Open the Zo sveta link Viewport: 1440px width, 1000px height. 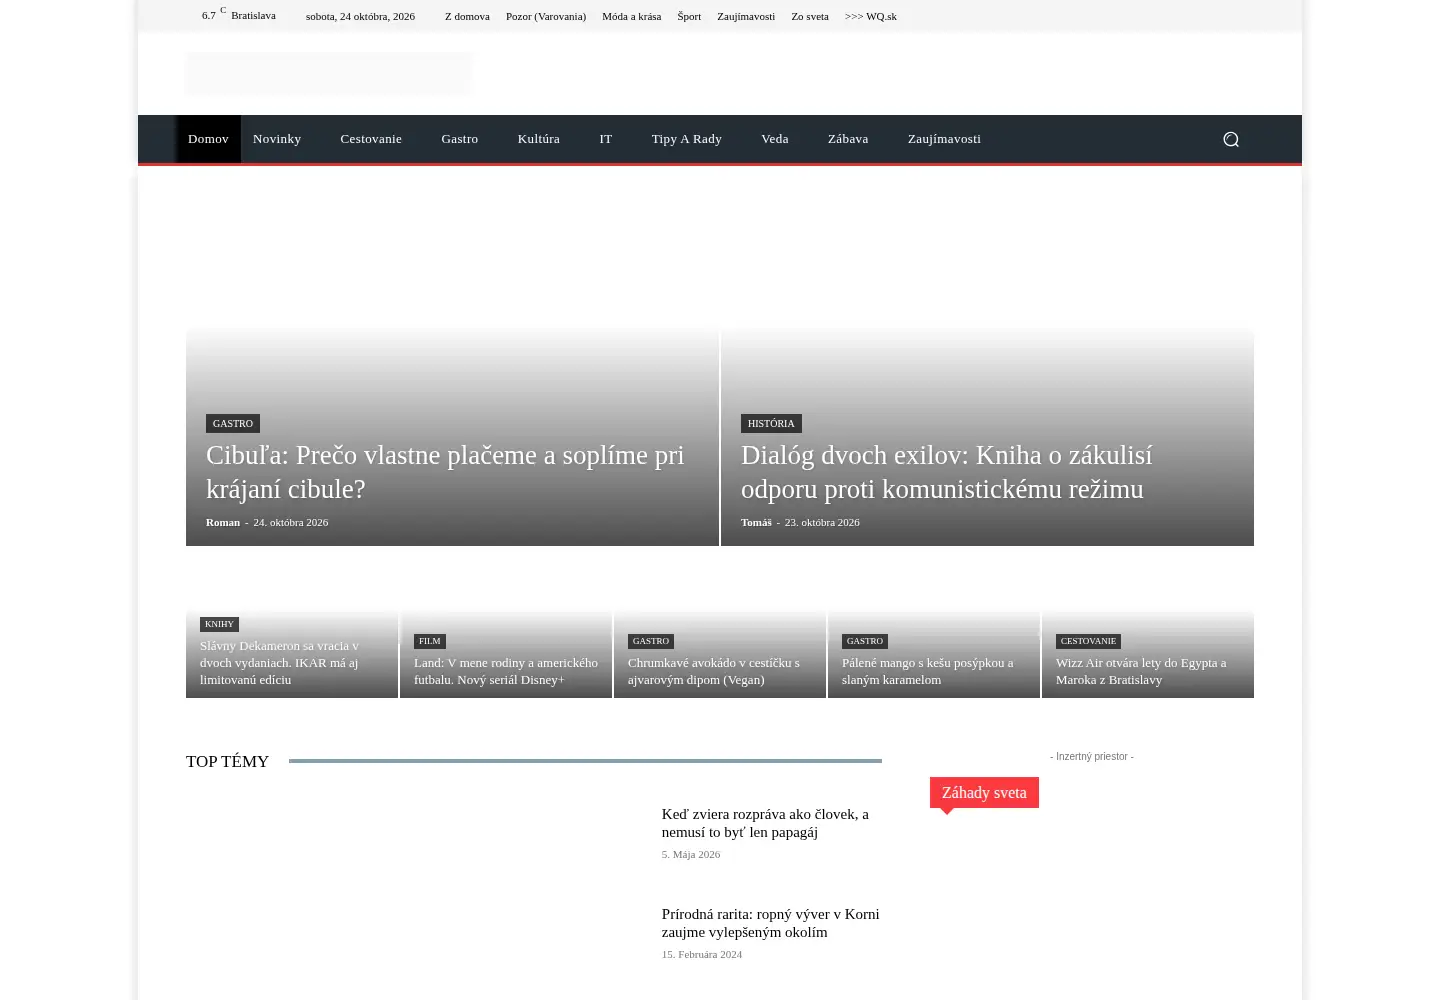point(810,16)
